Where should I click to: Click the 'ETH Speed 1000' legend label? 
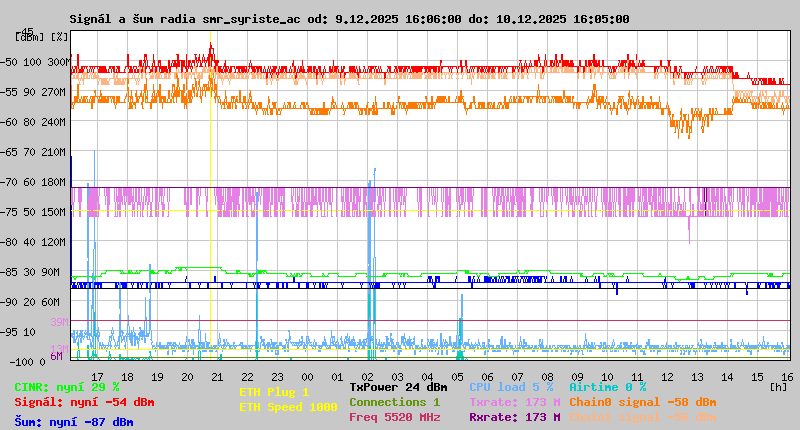point(288,407)
